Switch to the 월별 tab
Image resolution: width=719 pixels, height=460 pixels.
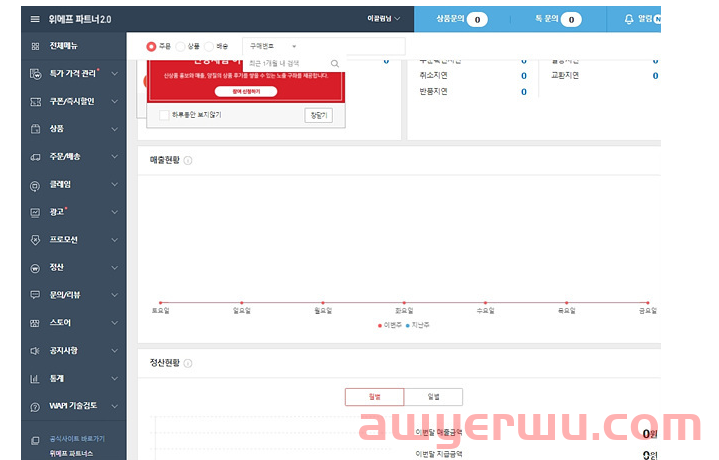(375, 397)
